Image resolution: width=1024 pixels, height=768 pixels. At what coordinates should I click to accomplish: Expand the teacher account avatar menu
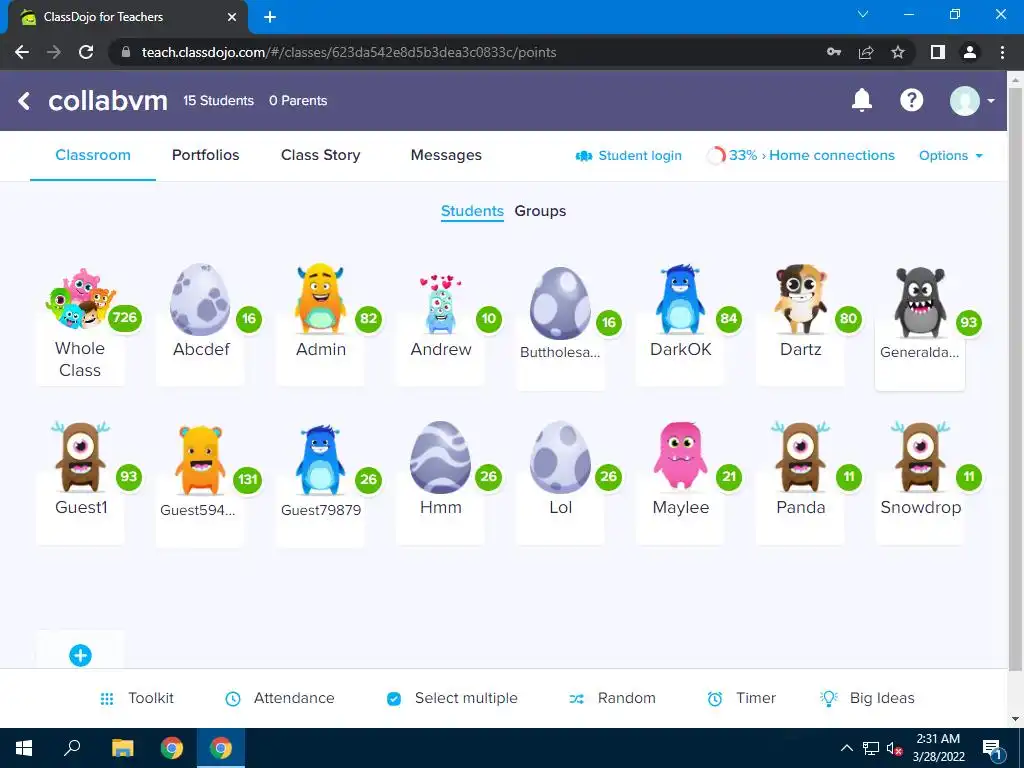click(x=972, y=101)
